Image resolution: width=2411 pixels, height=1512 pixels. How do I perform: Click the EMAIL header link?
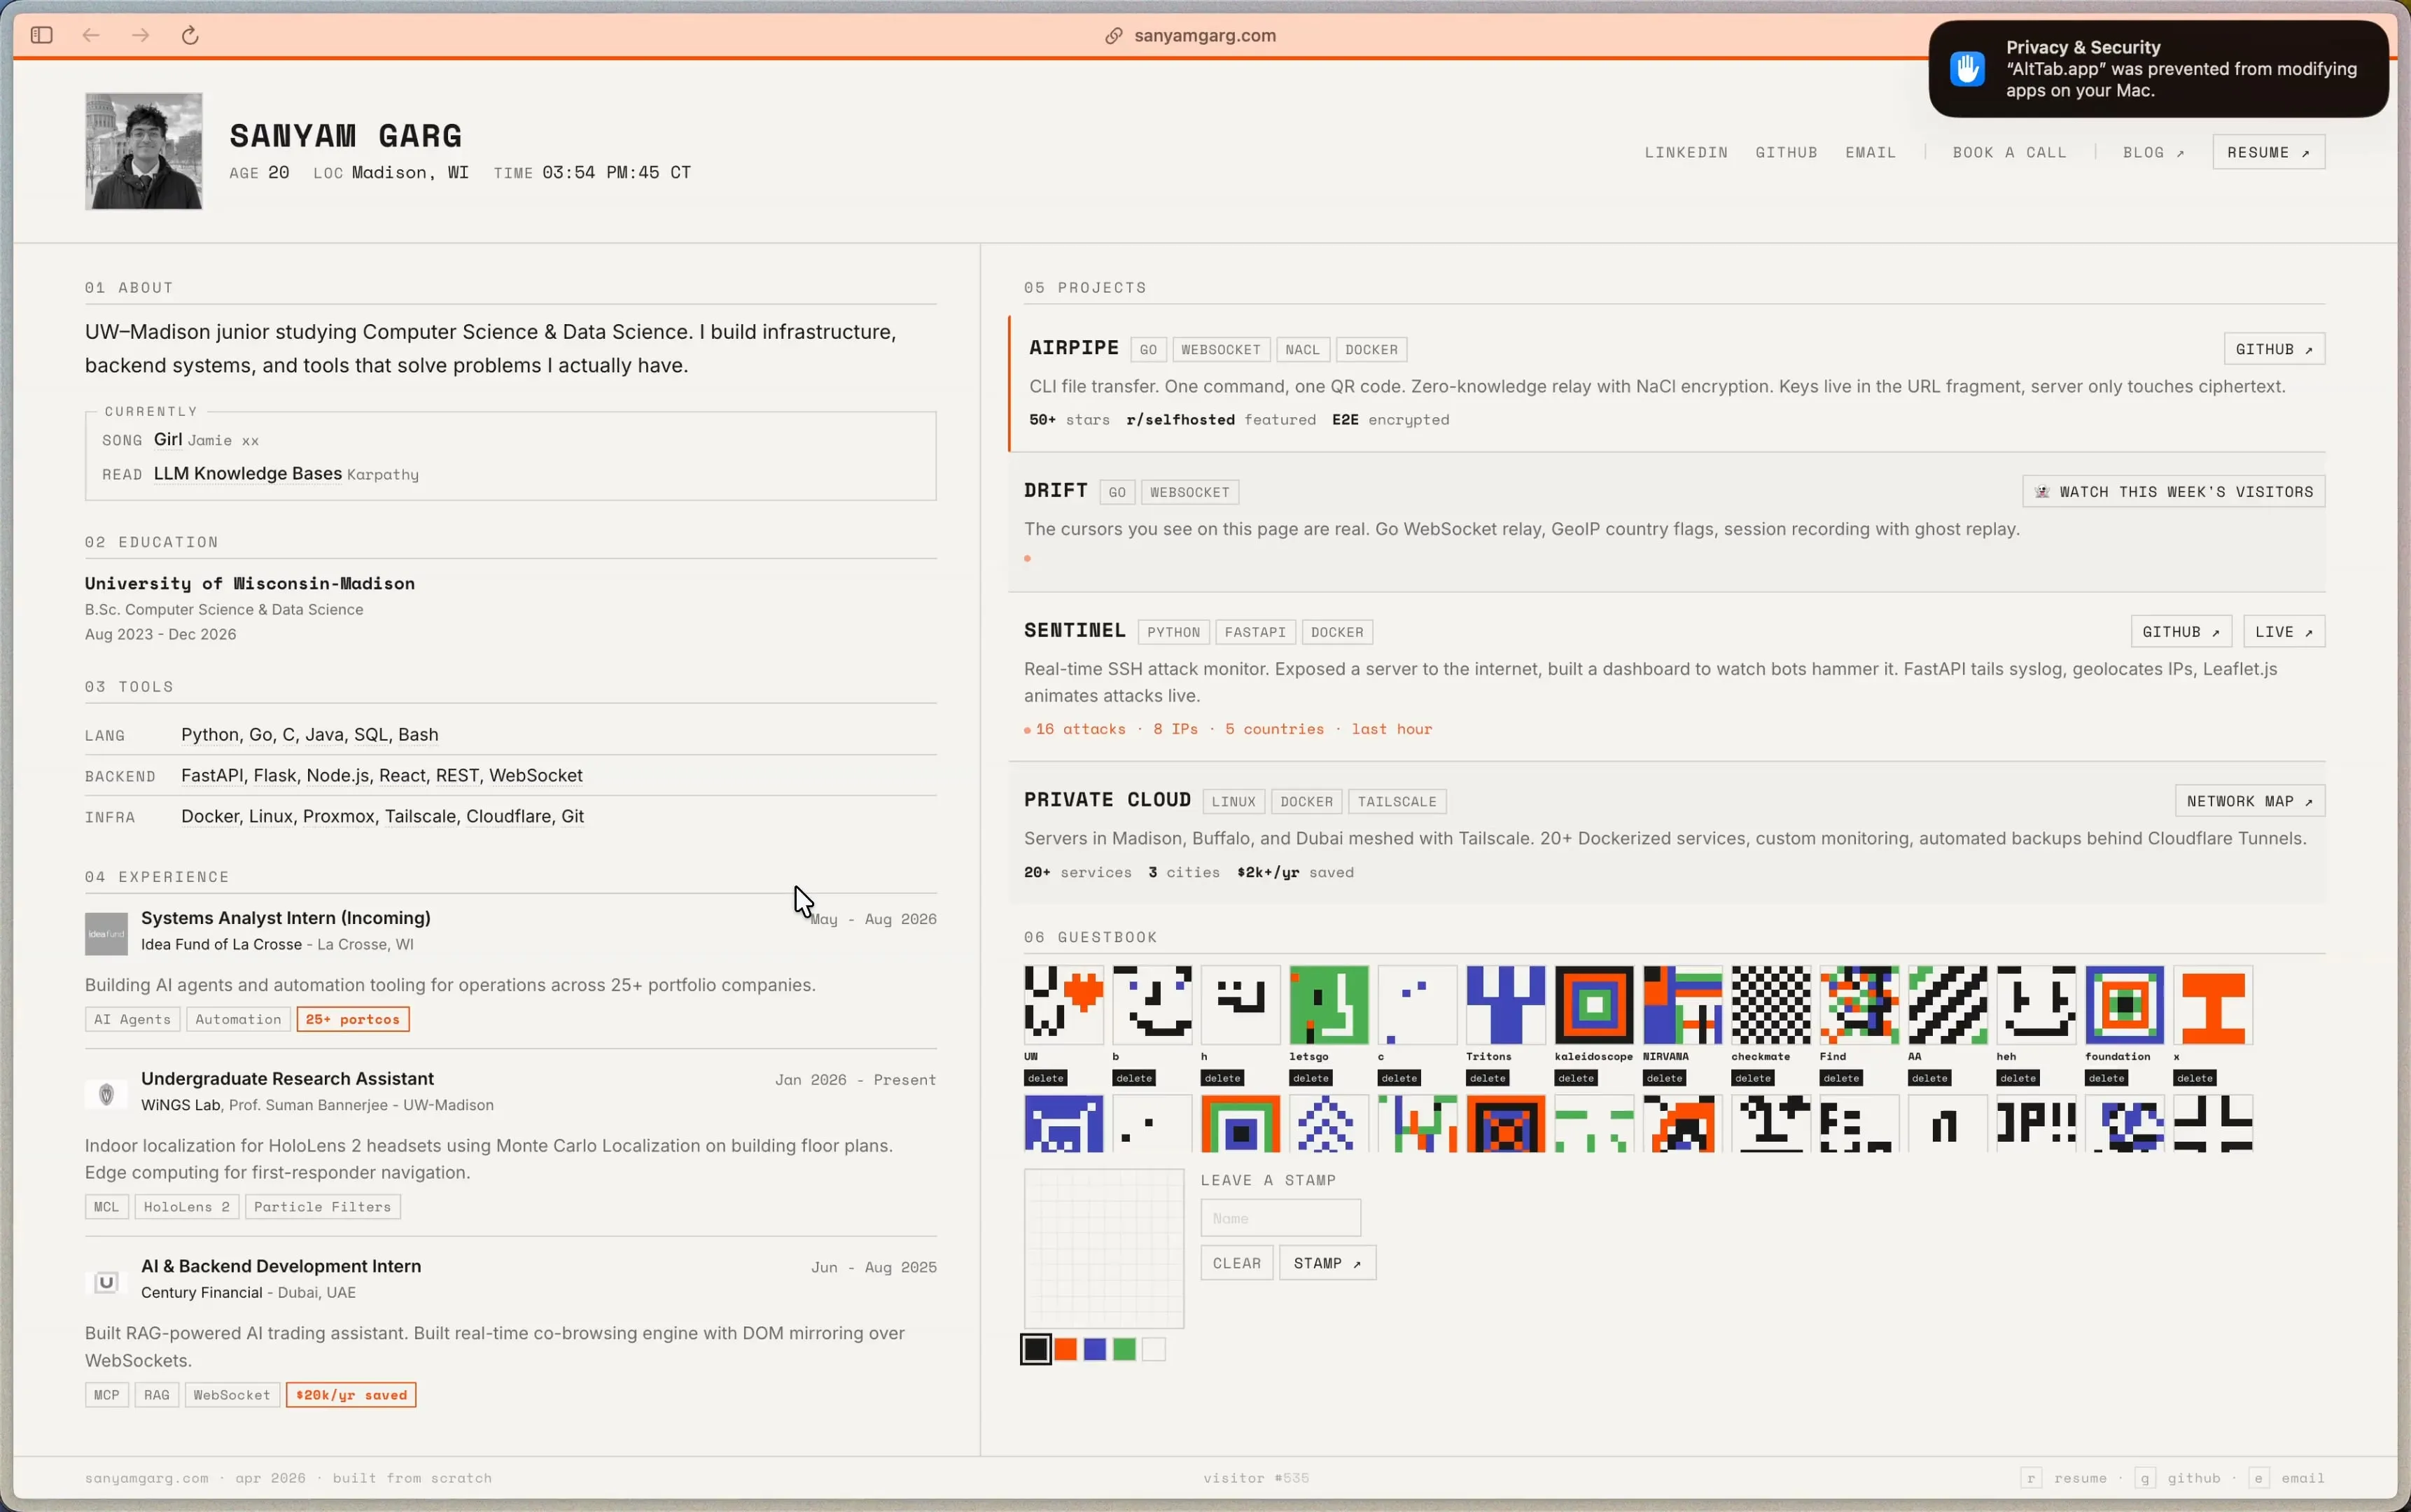[1870, 152]
